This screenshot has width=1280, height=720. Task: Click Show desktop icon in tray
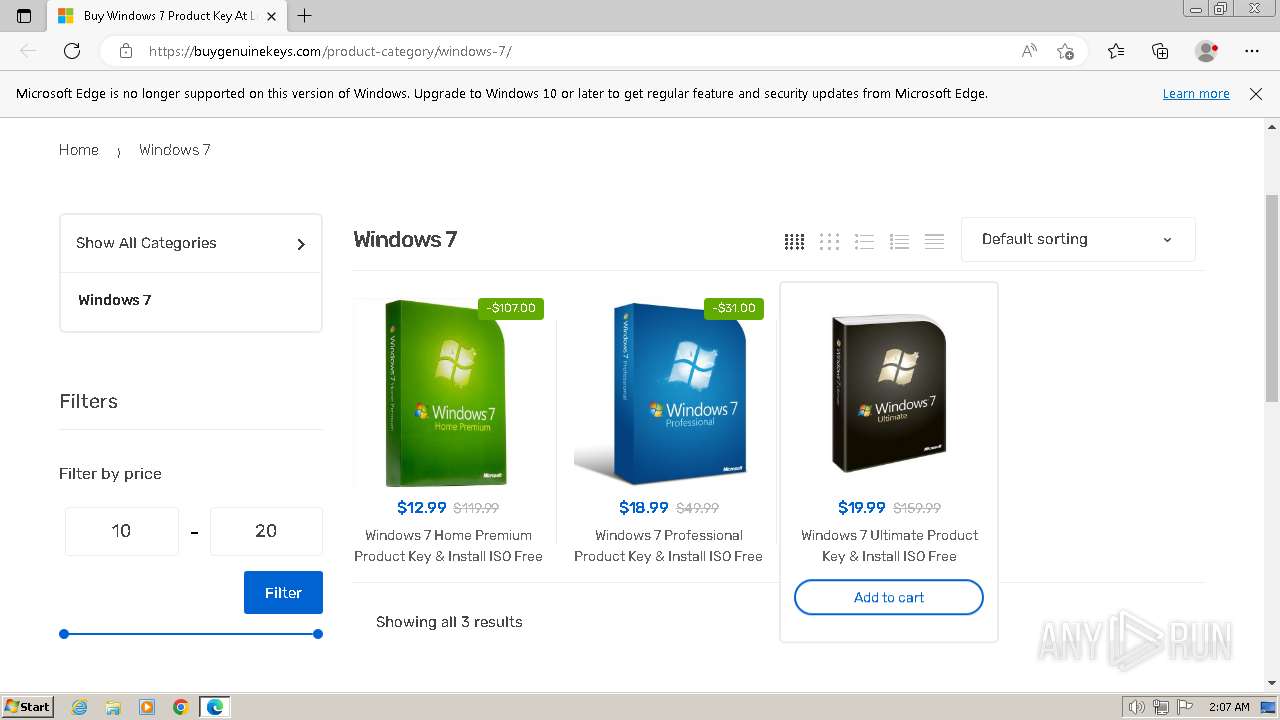point(1268,707)
